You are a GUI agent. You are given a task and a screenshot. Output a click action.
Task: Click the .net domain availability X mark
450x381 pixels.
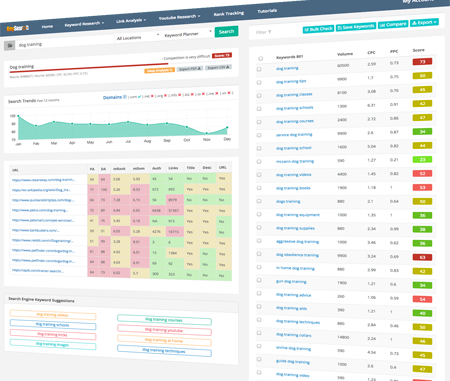tap(152, 96)
